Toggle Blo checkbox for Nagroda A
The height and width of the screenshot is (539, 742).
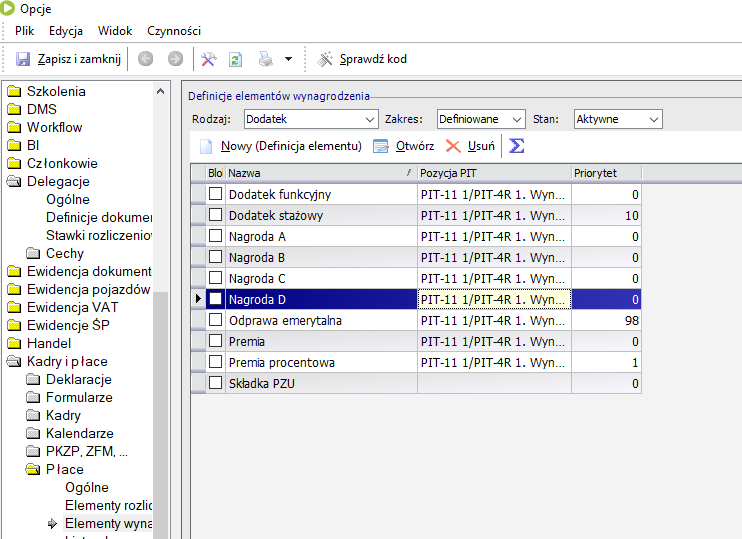215,236
